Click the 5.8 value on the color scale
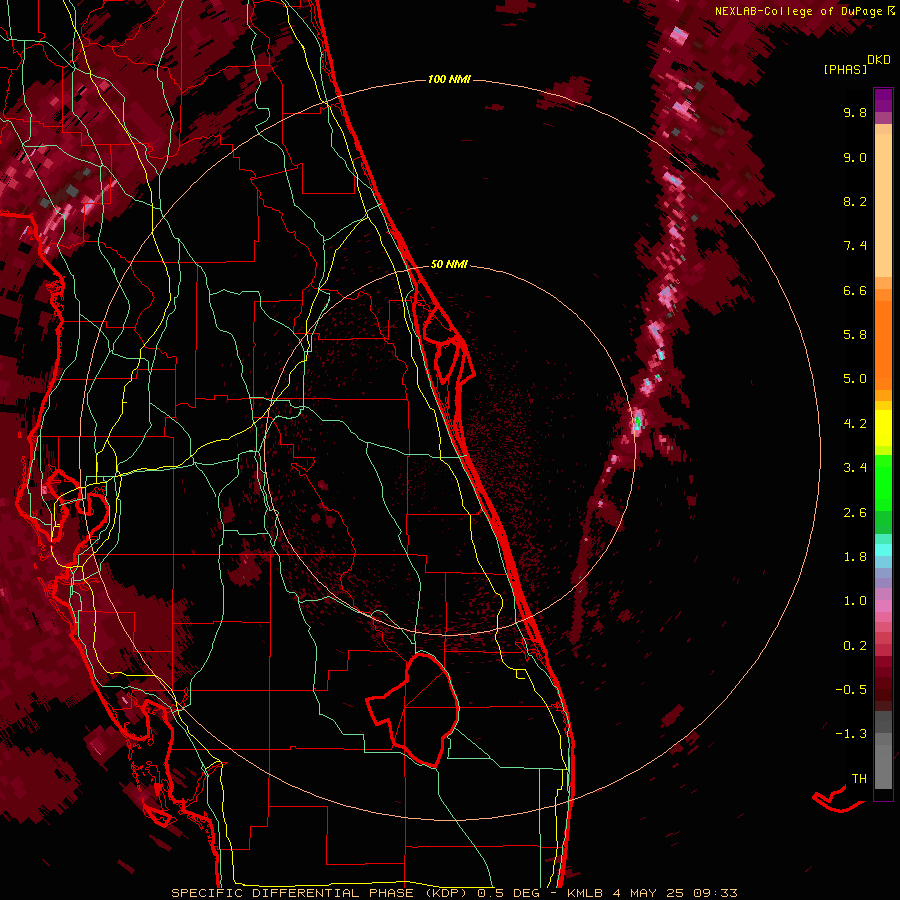This screenshot has width=900, height=900. coord(855,335)
